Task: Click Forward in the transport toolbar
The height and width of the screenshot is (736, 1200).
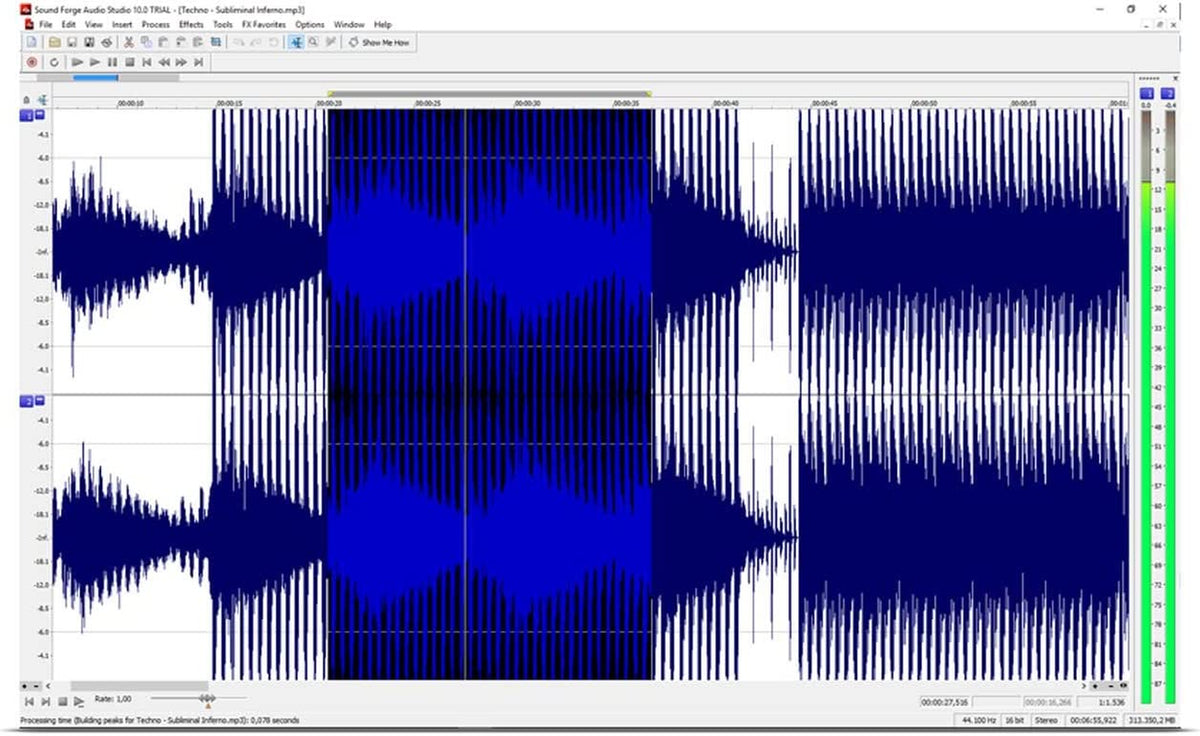Action: point(181,62)
